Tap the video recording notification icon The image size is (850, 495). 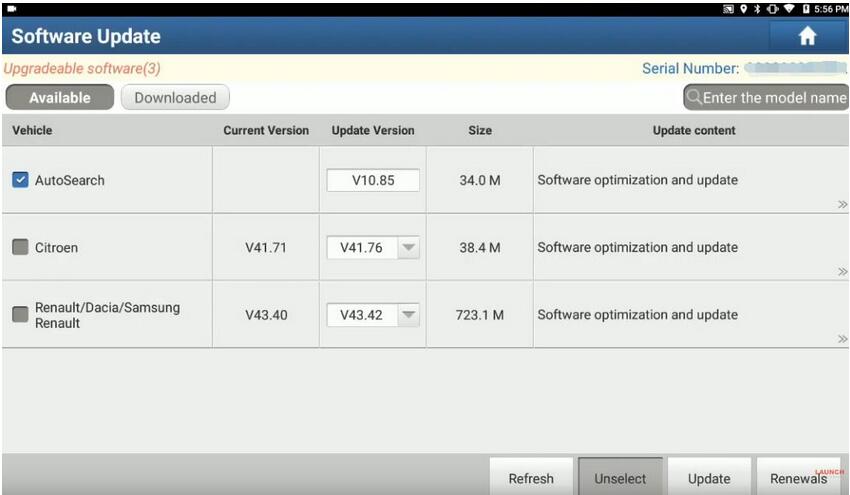(12, 9)
